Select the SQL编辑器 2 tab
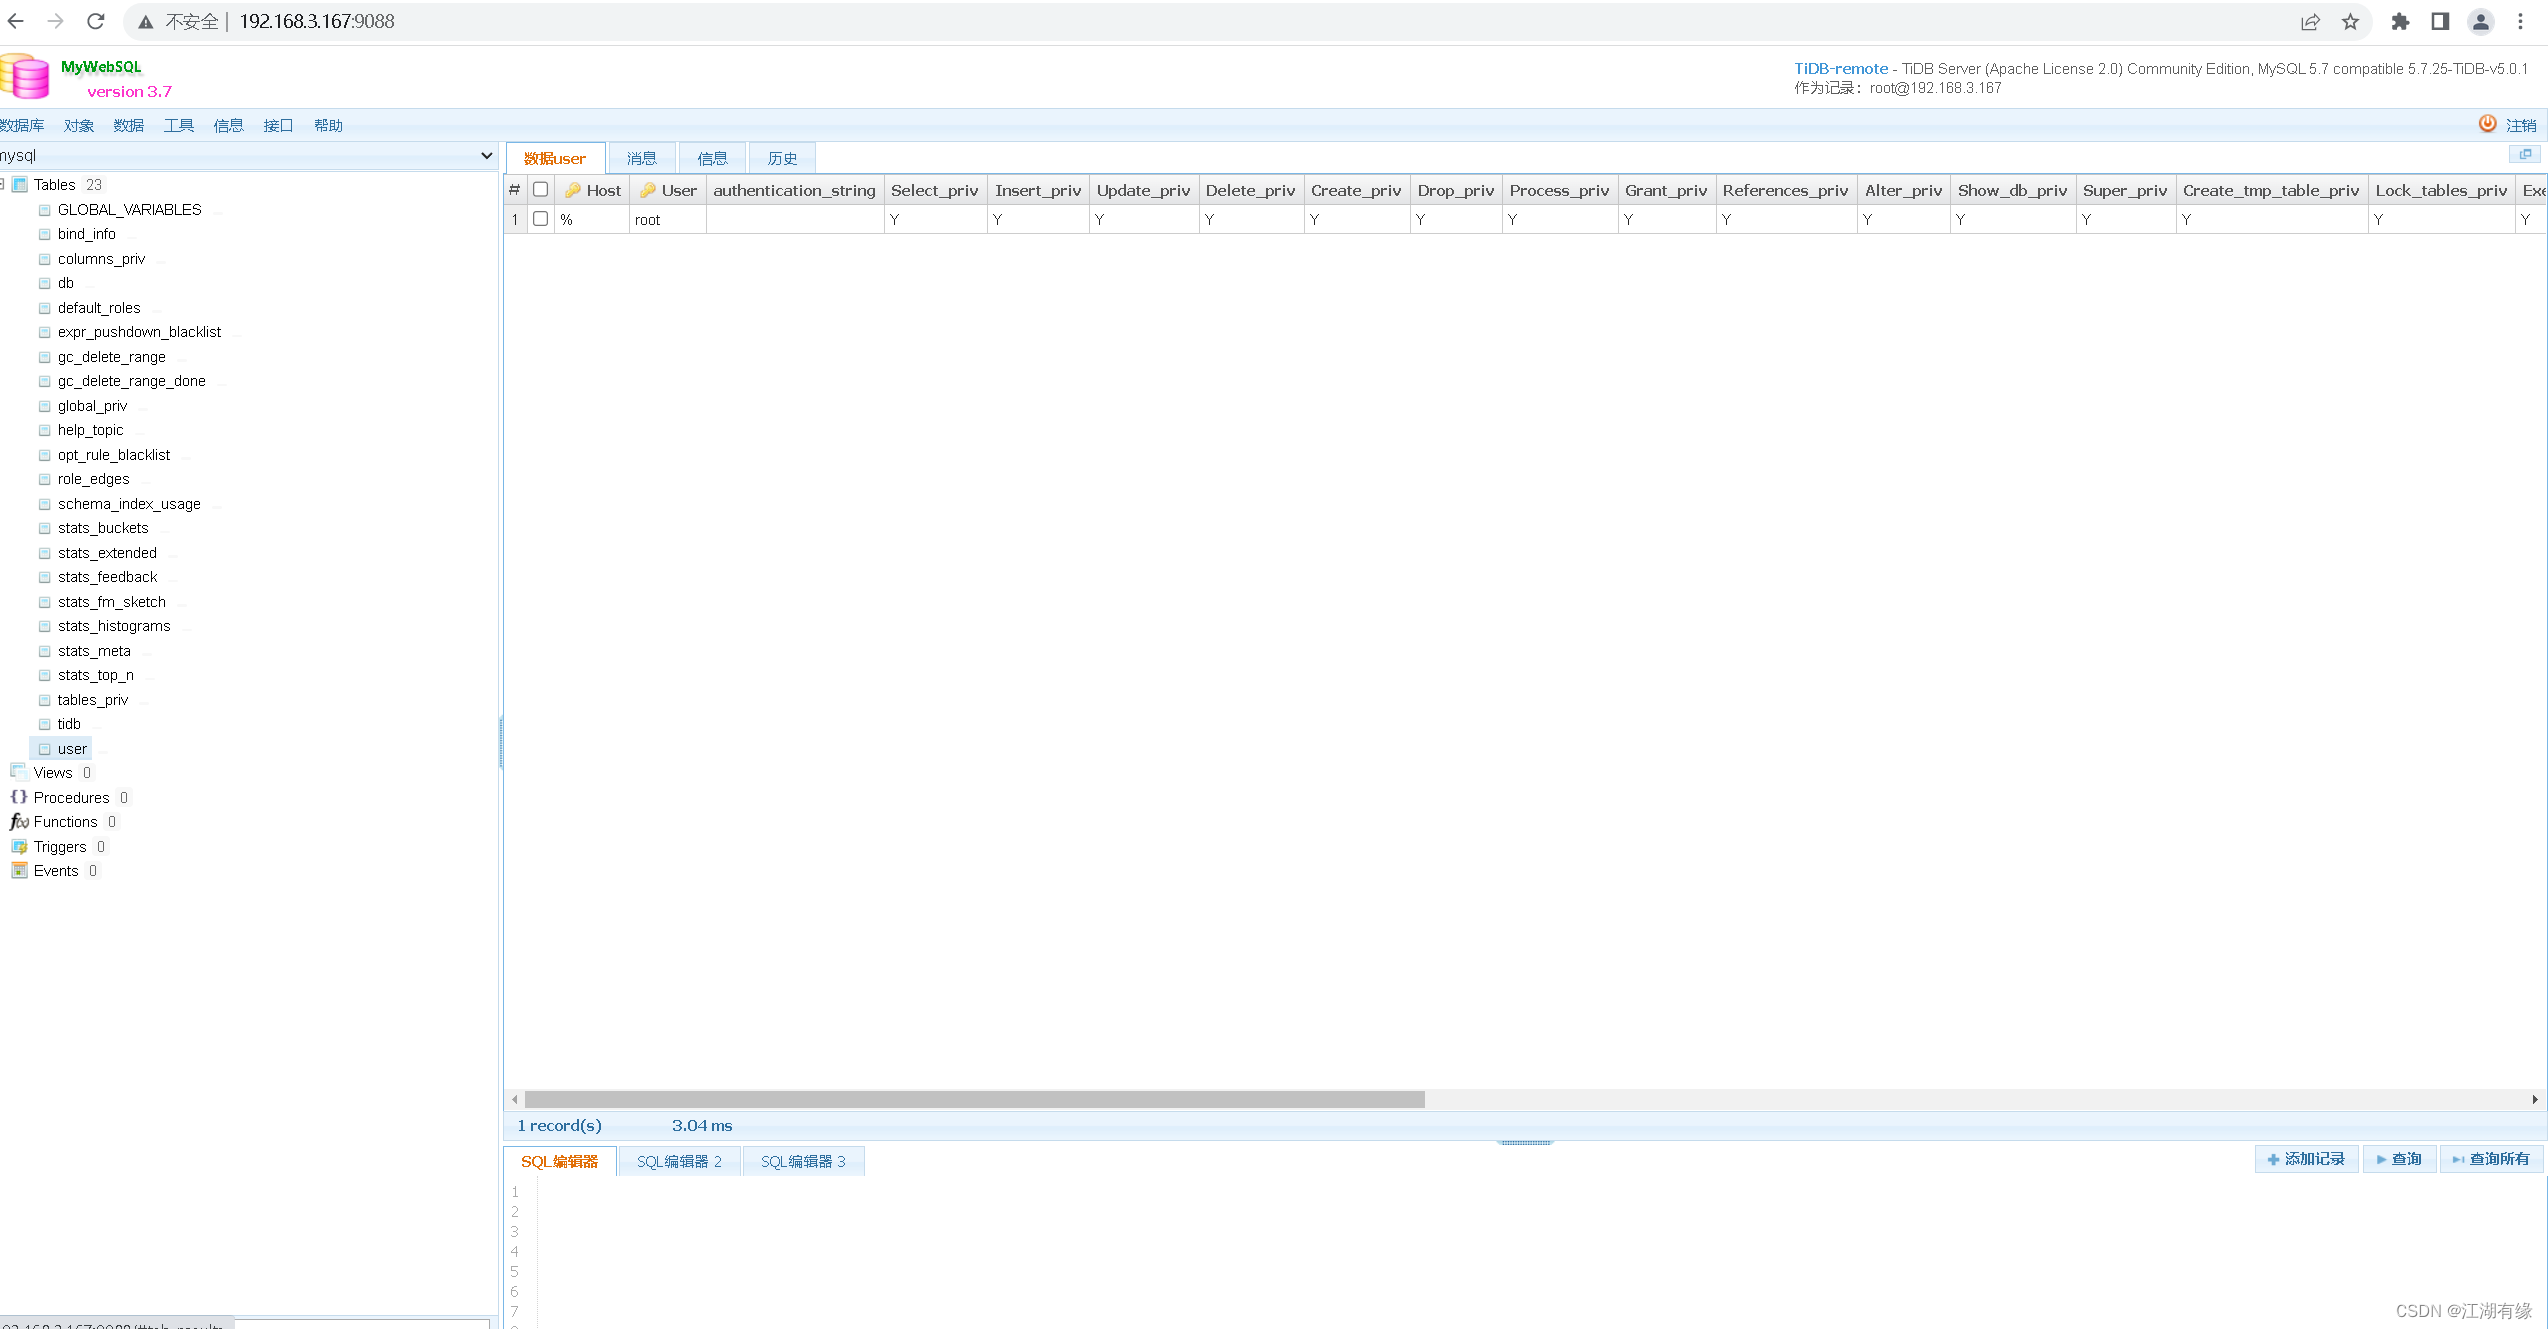The height and width of the screenshot is (1329, 2548). [x=679, y=1160]
